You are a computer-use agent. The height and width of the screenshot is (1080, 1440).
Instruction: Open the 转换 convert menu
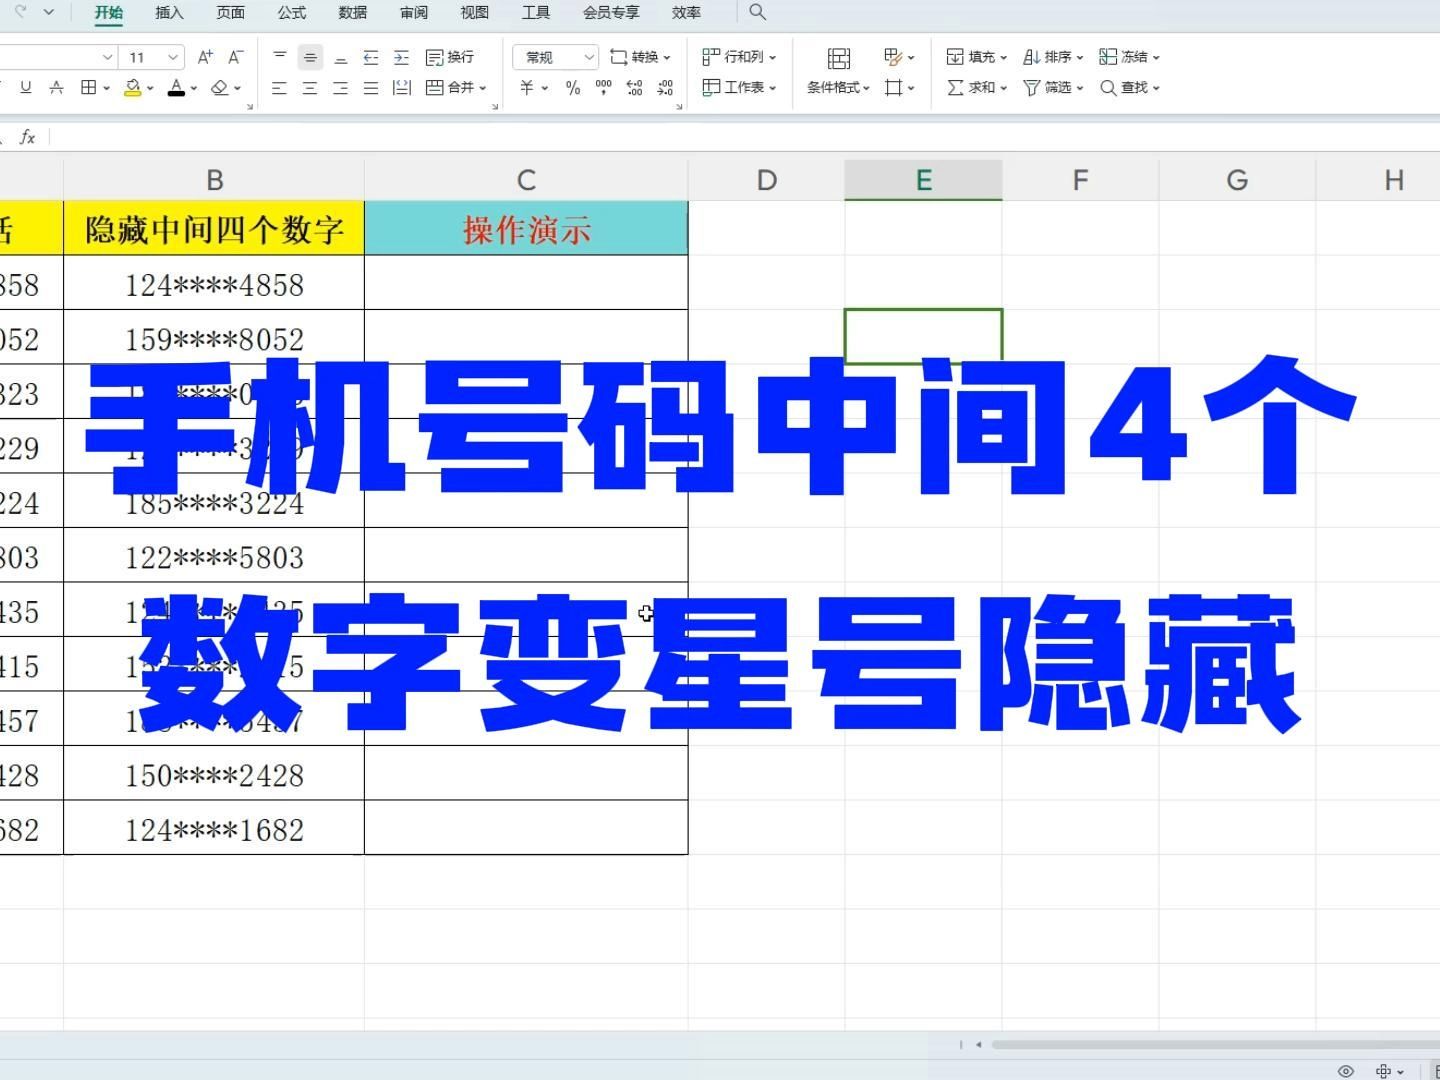640,57
